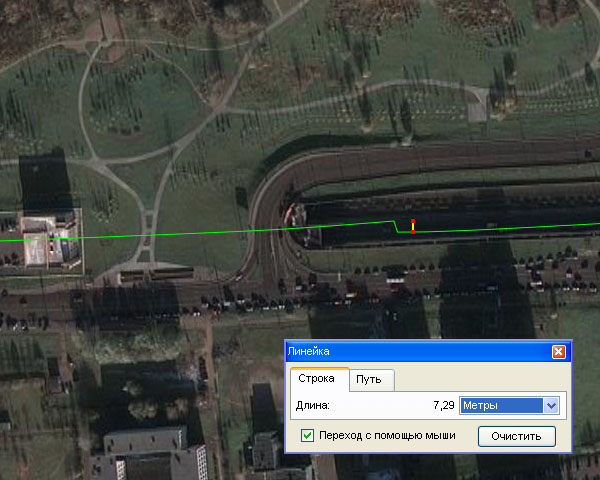Toggle the Переход с помощью мыши checkbox
The image size is (600, 480).
(x=308, y=436)
